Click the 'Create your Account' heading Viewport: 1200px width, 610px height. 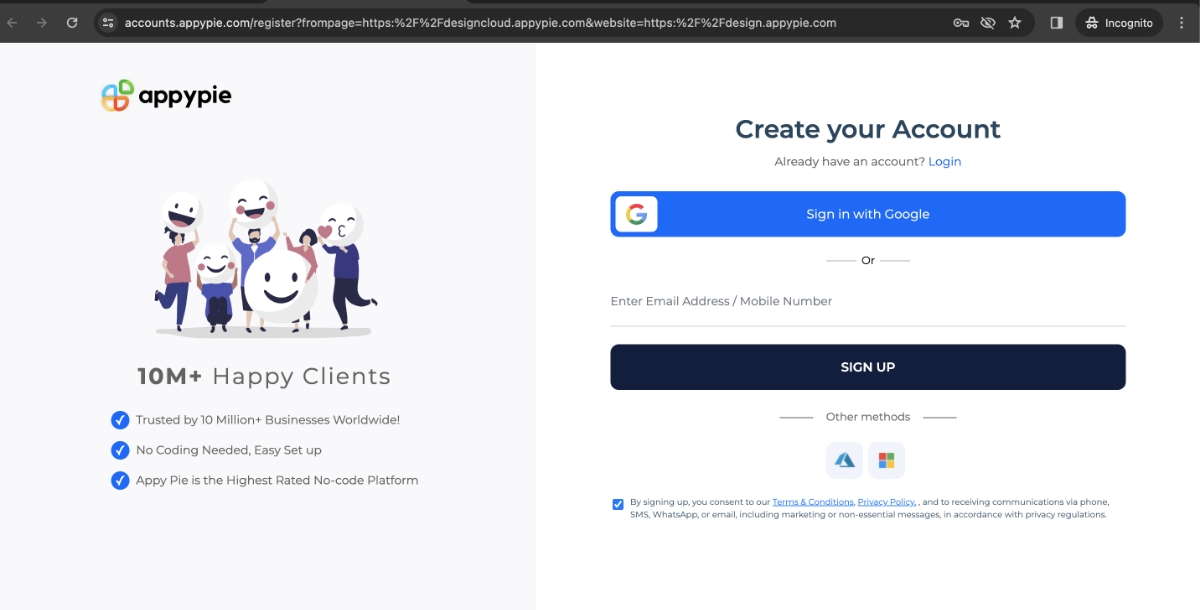coord(868,129)
